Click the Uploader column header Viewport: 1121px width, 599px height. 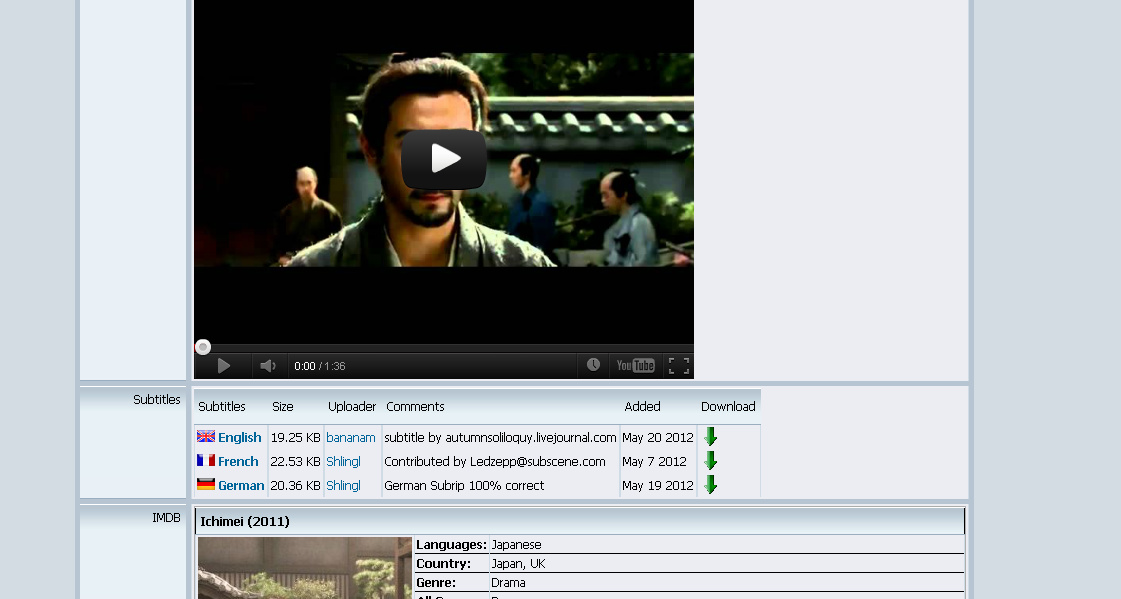pos(352,407)
